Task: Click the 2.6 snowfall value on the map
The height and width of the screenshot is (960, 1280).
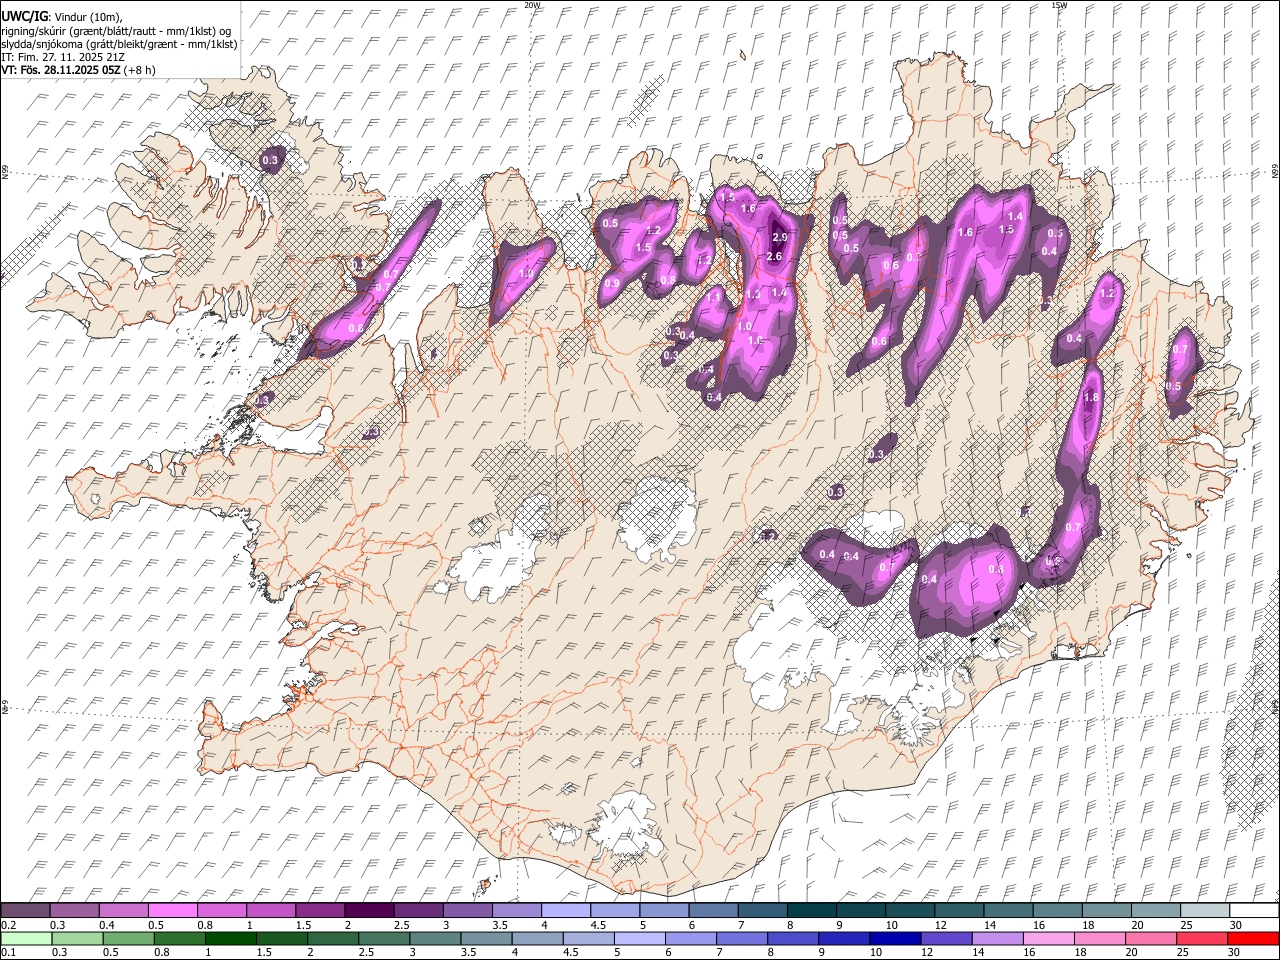Action: point(773,256)
